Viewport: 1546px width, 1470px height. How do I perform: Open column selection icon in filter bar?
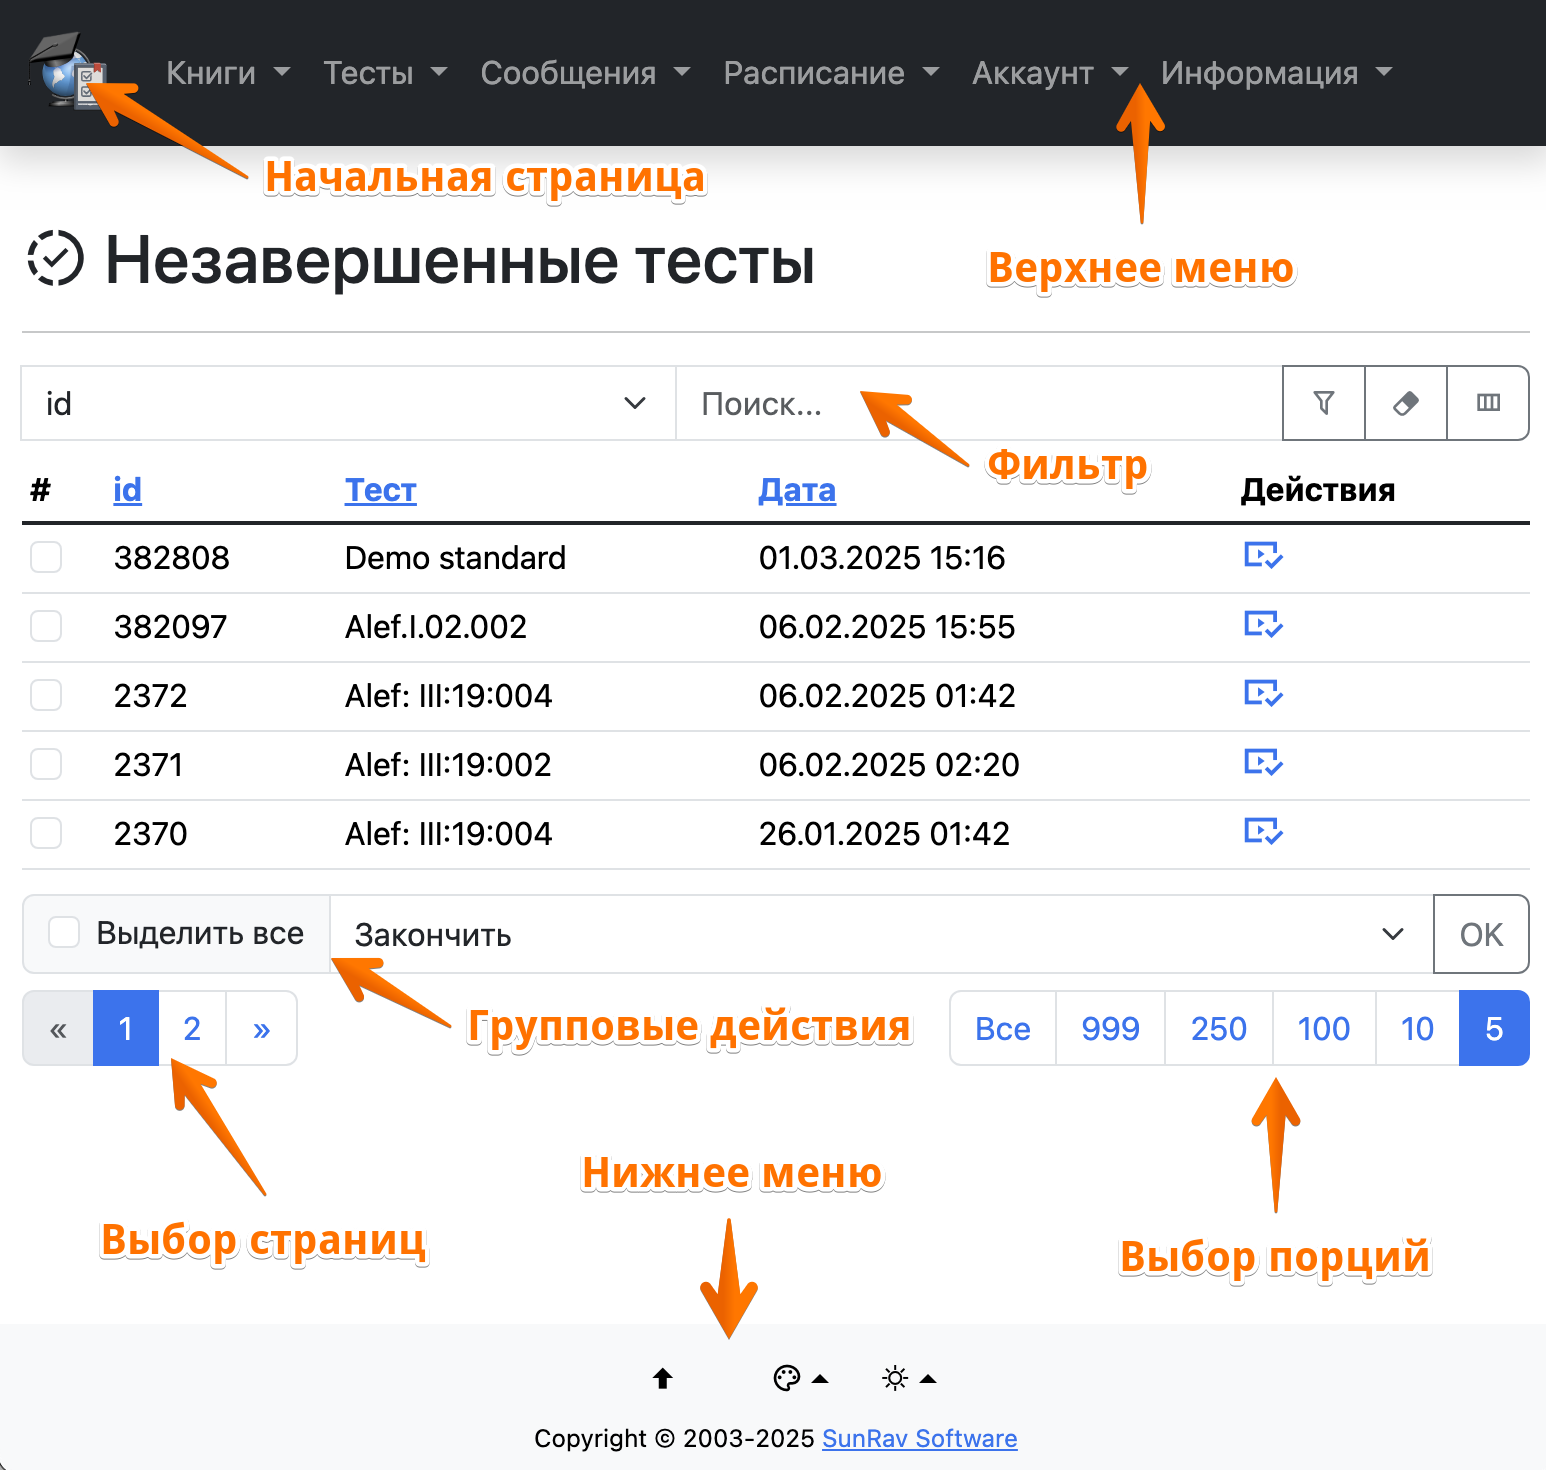click(x=1488, y=403)
